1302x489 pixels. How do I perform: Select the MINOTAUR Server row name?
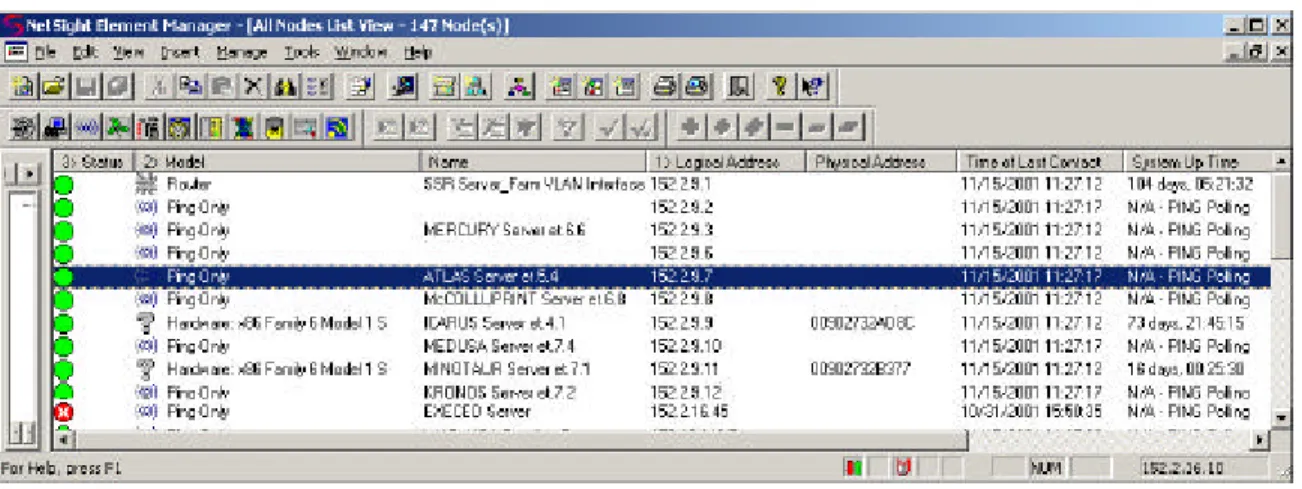tap(508, 369)
